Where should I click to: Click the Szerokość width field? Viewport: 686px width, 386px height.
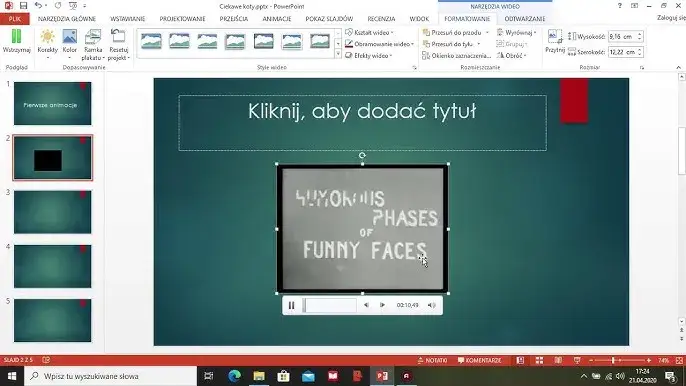click(622, 52)
